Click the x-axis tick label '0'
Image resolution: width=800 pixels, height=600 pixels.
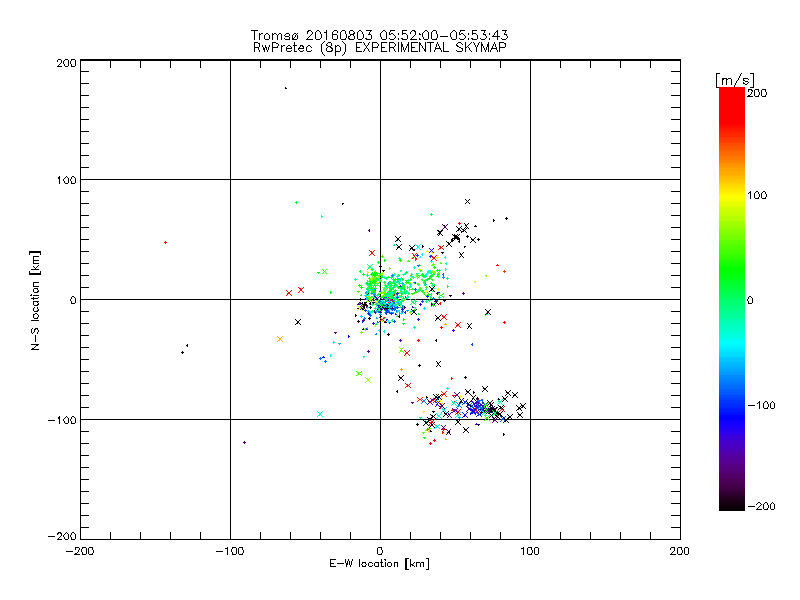380,551
